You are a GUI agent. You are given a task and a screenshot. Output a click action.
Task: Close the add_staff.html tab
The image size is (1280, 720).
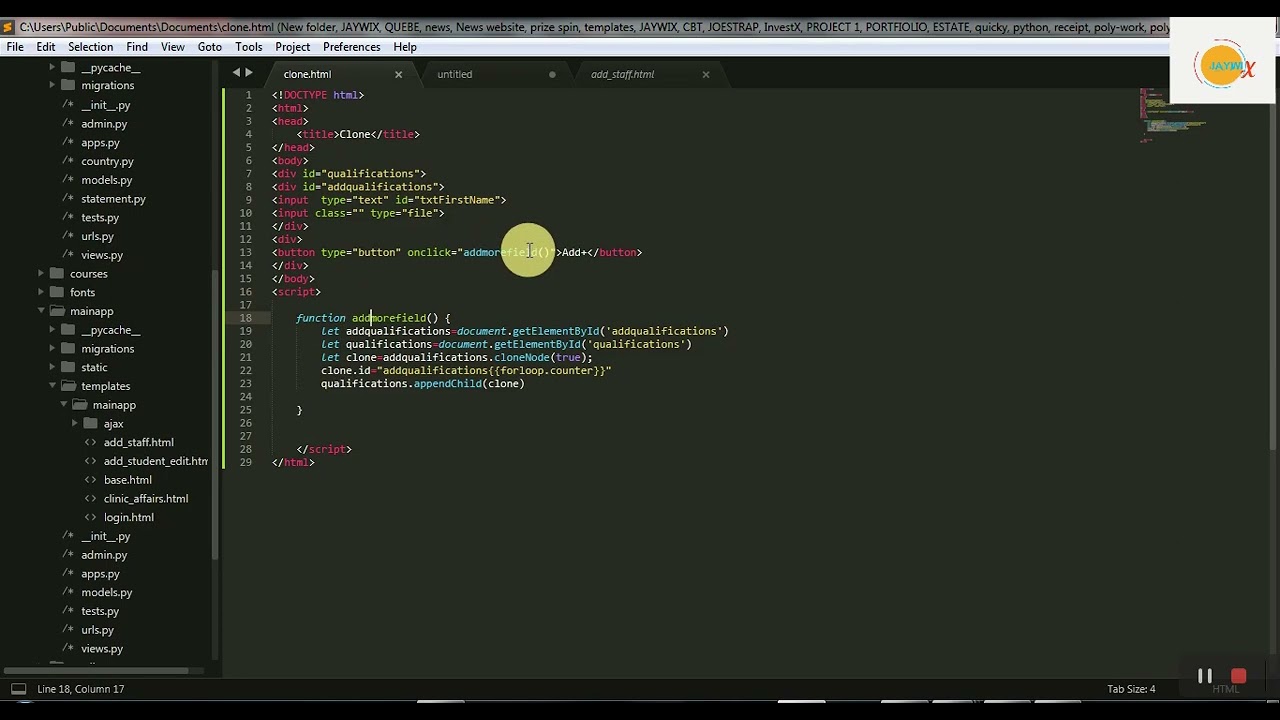706,74
